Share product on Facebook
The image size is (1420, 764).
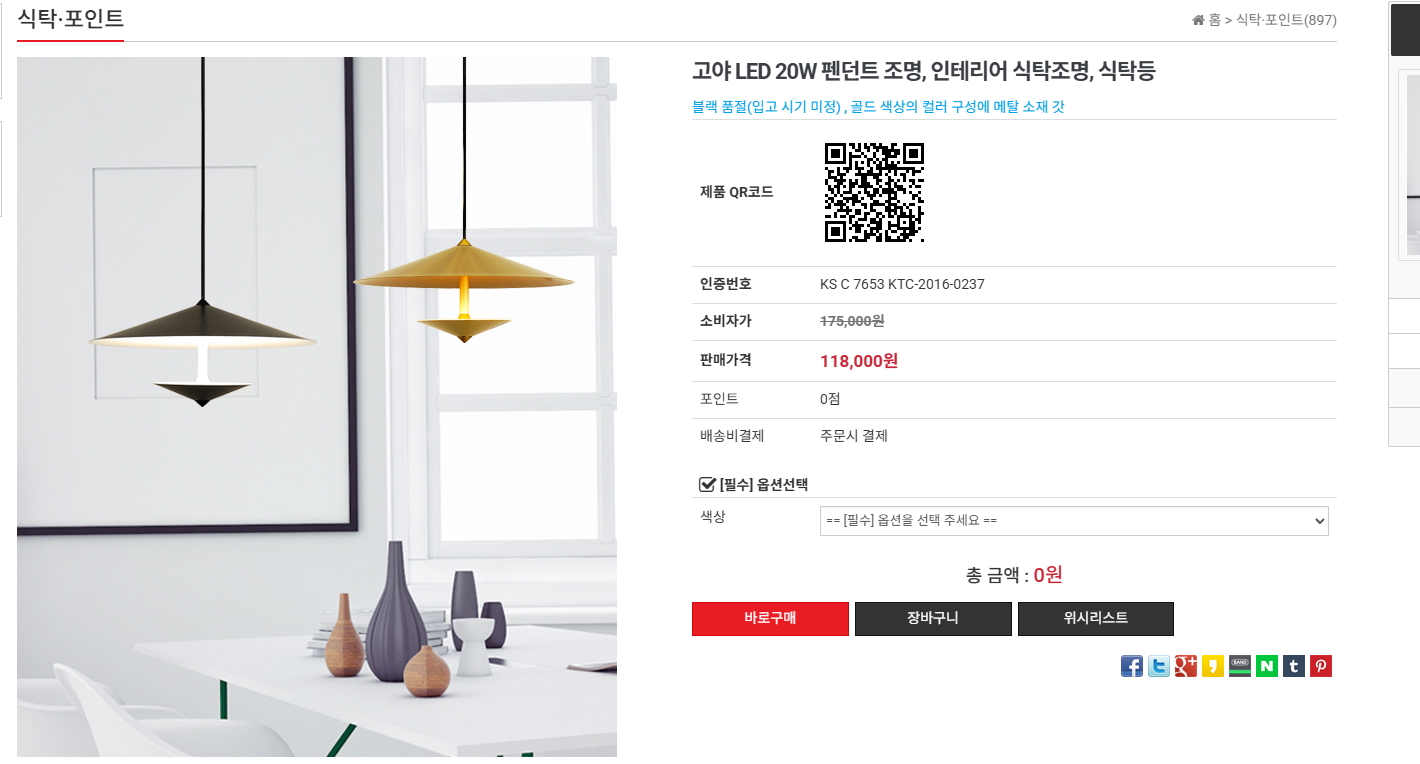[1132, 666]
